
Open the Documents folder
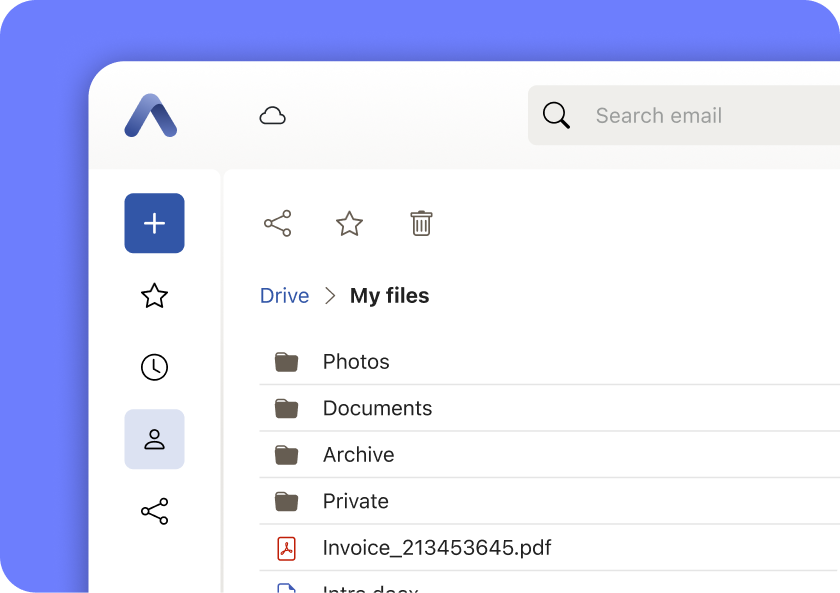(x=377, y=408)
